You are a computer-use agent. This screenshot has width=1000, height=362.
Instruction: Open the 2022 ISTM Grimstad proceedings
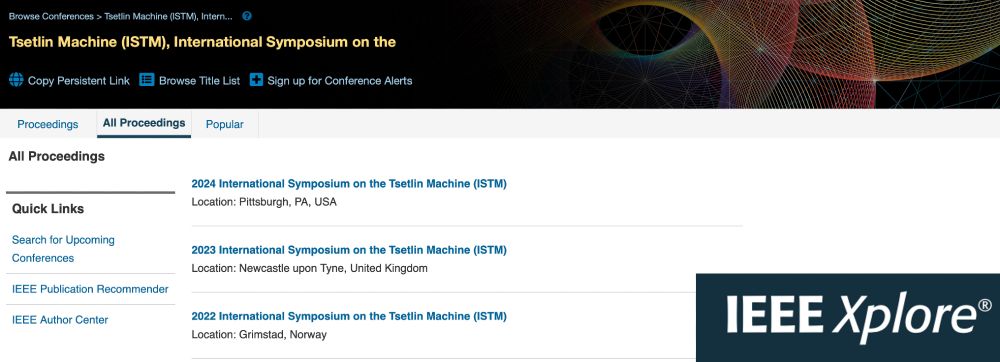click(x=349, y=316)
